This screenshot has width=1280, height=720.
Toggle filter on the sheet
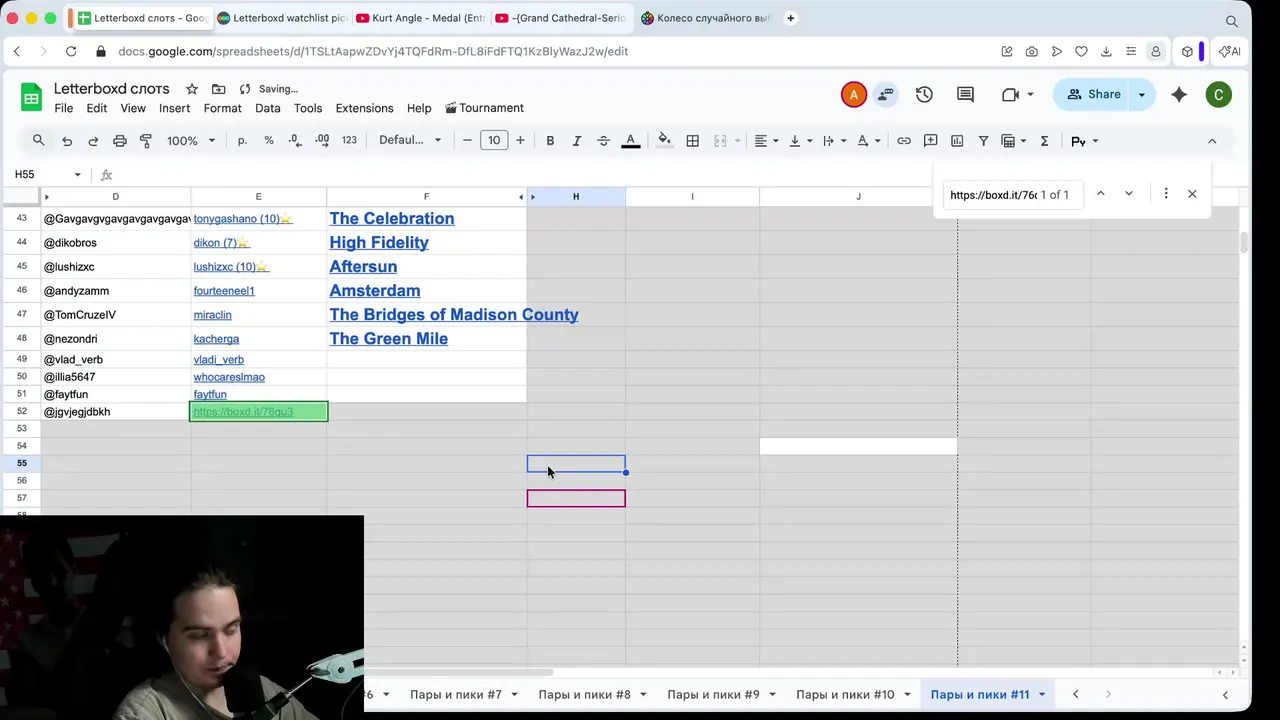pos(983,141)
